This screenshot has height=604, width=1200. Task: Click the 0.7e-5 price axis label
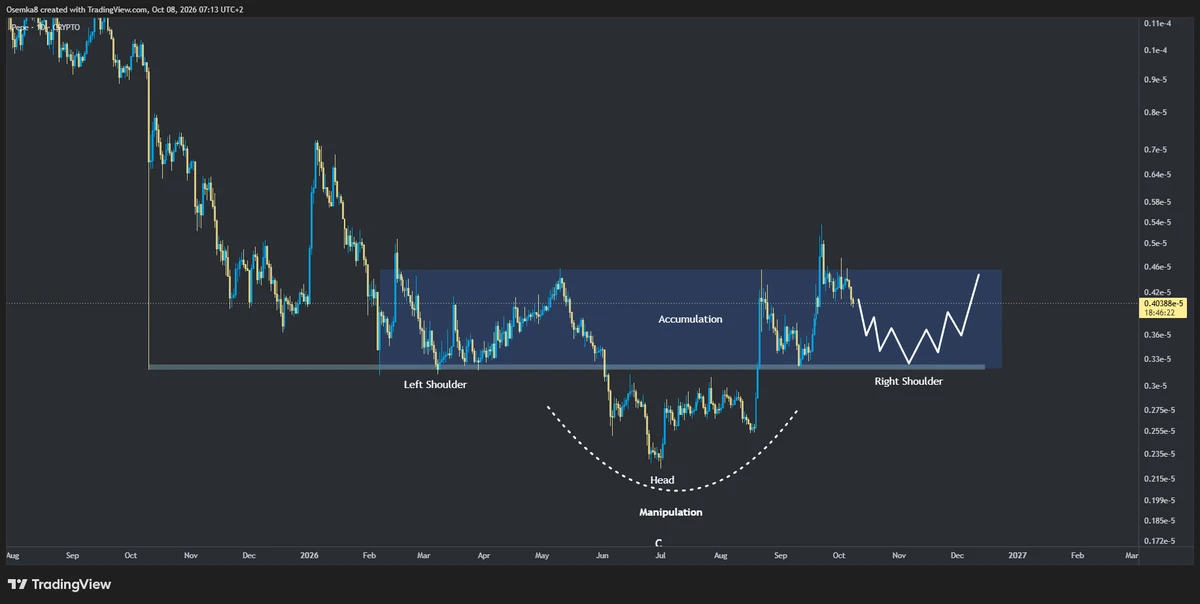[x=1156, y=150]
